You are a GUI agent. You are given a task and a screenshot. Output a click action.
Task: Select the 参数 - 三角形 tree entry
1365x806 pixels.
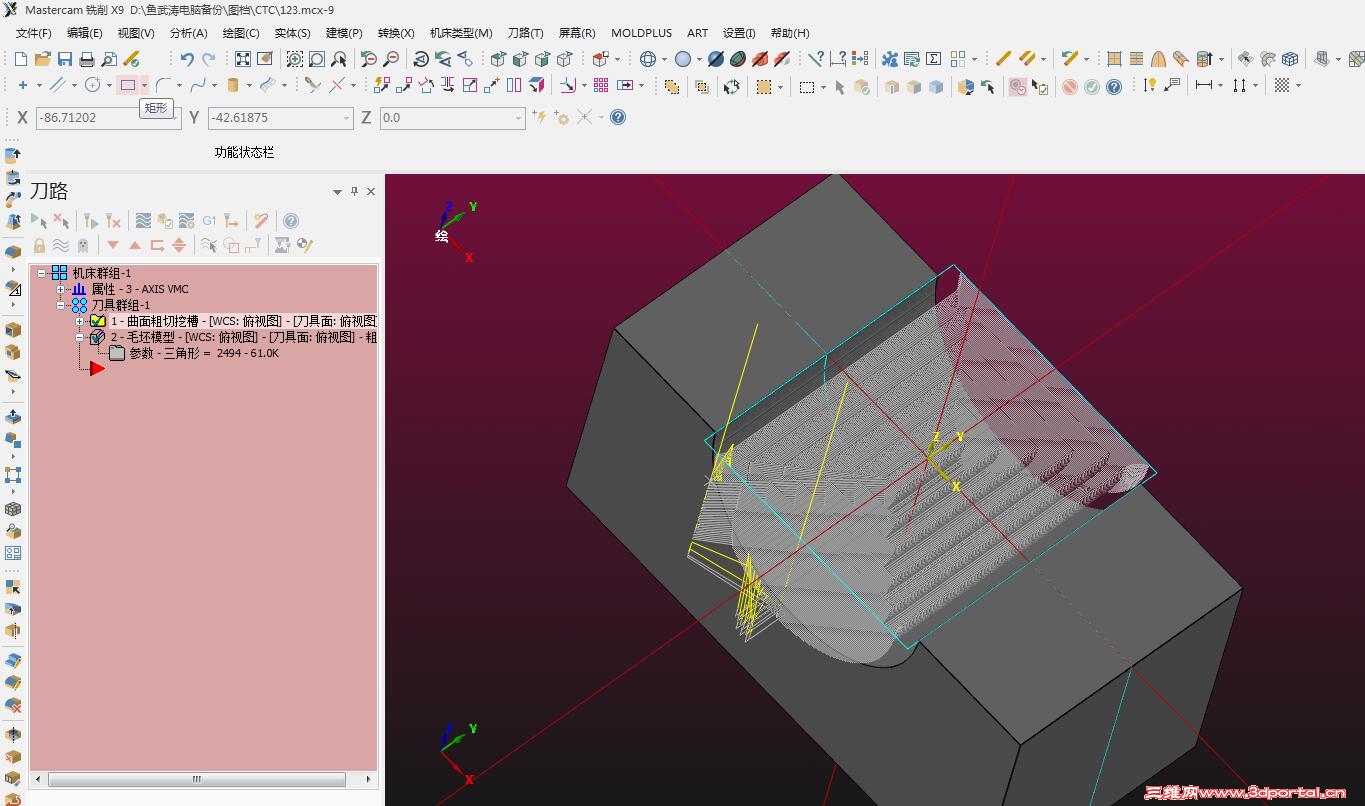pos(204,353)
